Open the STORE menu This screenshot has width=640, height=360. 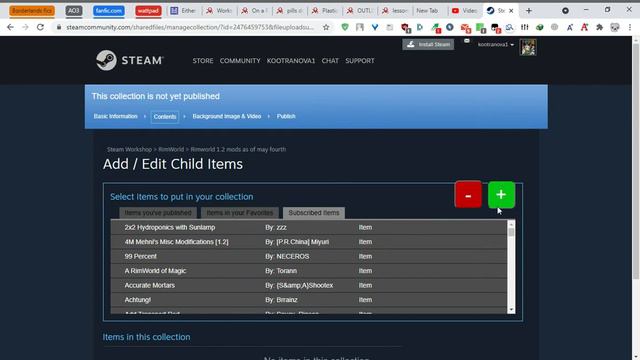[203, 60]
